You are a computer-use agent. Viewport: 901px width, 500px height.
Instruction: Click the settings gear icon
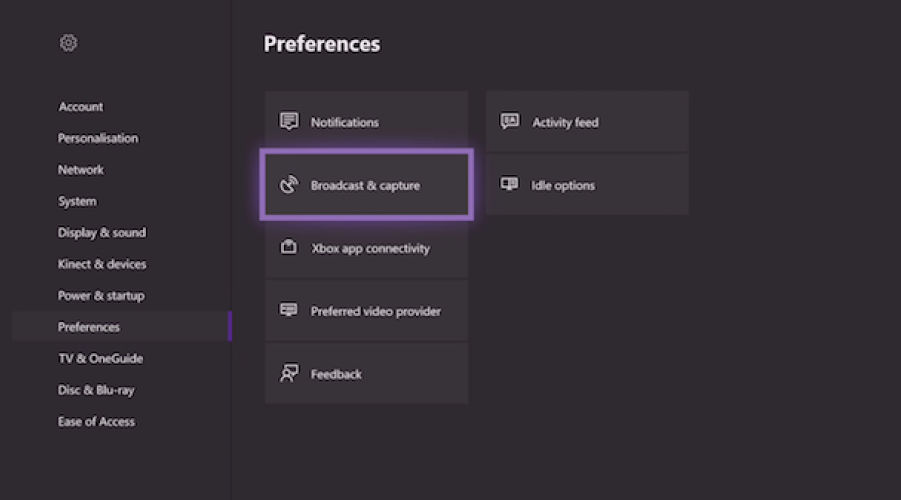tap(68, 43)
